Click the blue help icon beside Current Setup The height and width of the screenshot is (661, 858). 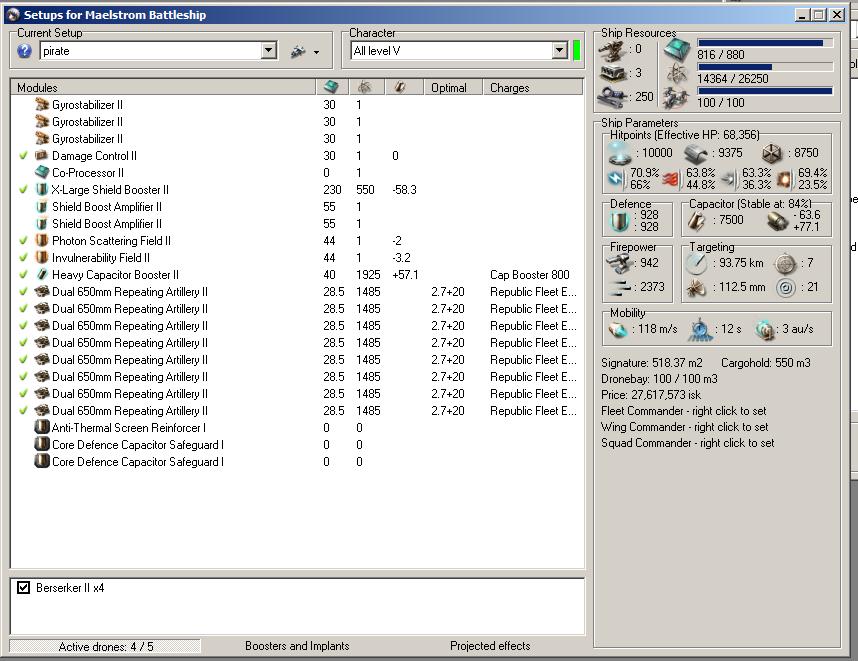click(25, 51)
